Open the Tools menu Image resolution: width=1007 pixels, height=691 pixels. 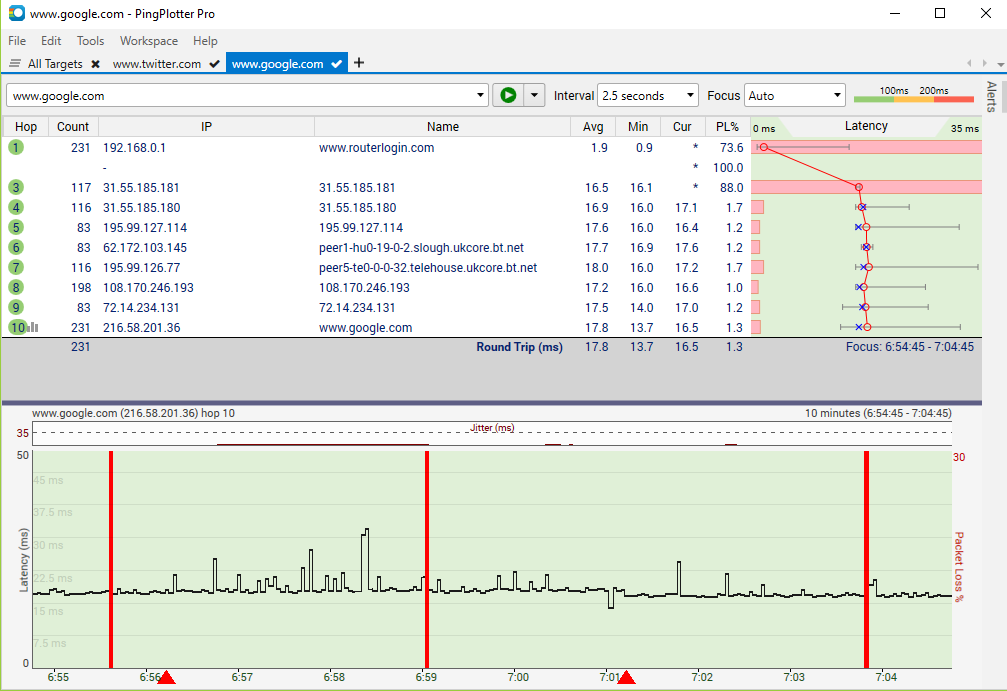90,41
